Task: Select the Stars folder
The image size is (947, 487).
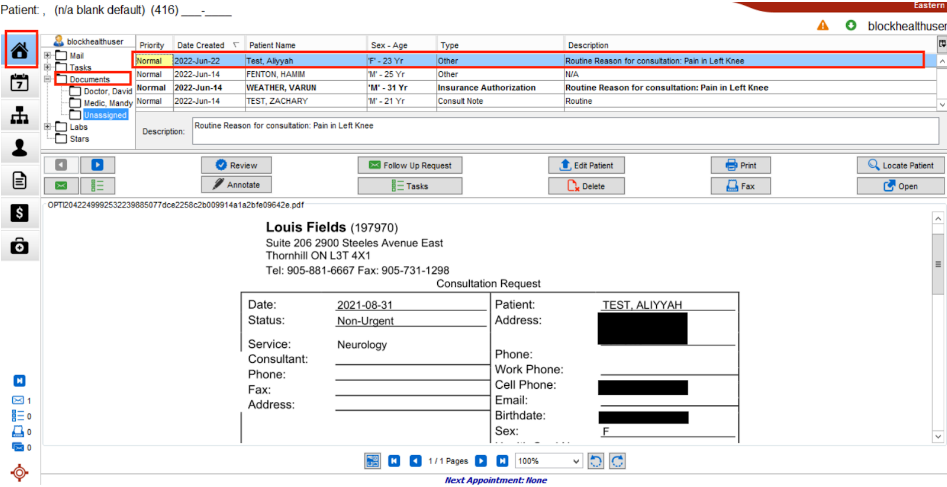Action: coord(72,139)
